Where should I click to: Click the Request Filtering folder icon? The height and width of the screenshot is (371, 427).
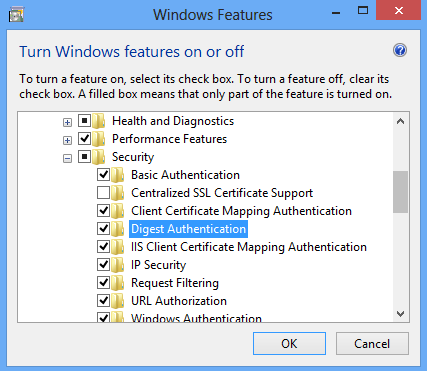pos(117,283)
